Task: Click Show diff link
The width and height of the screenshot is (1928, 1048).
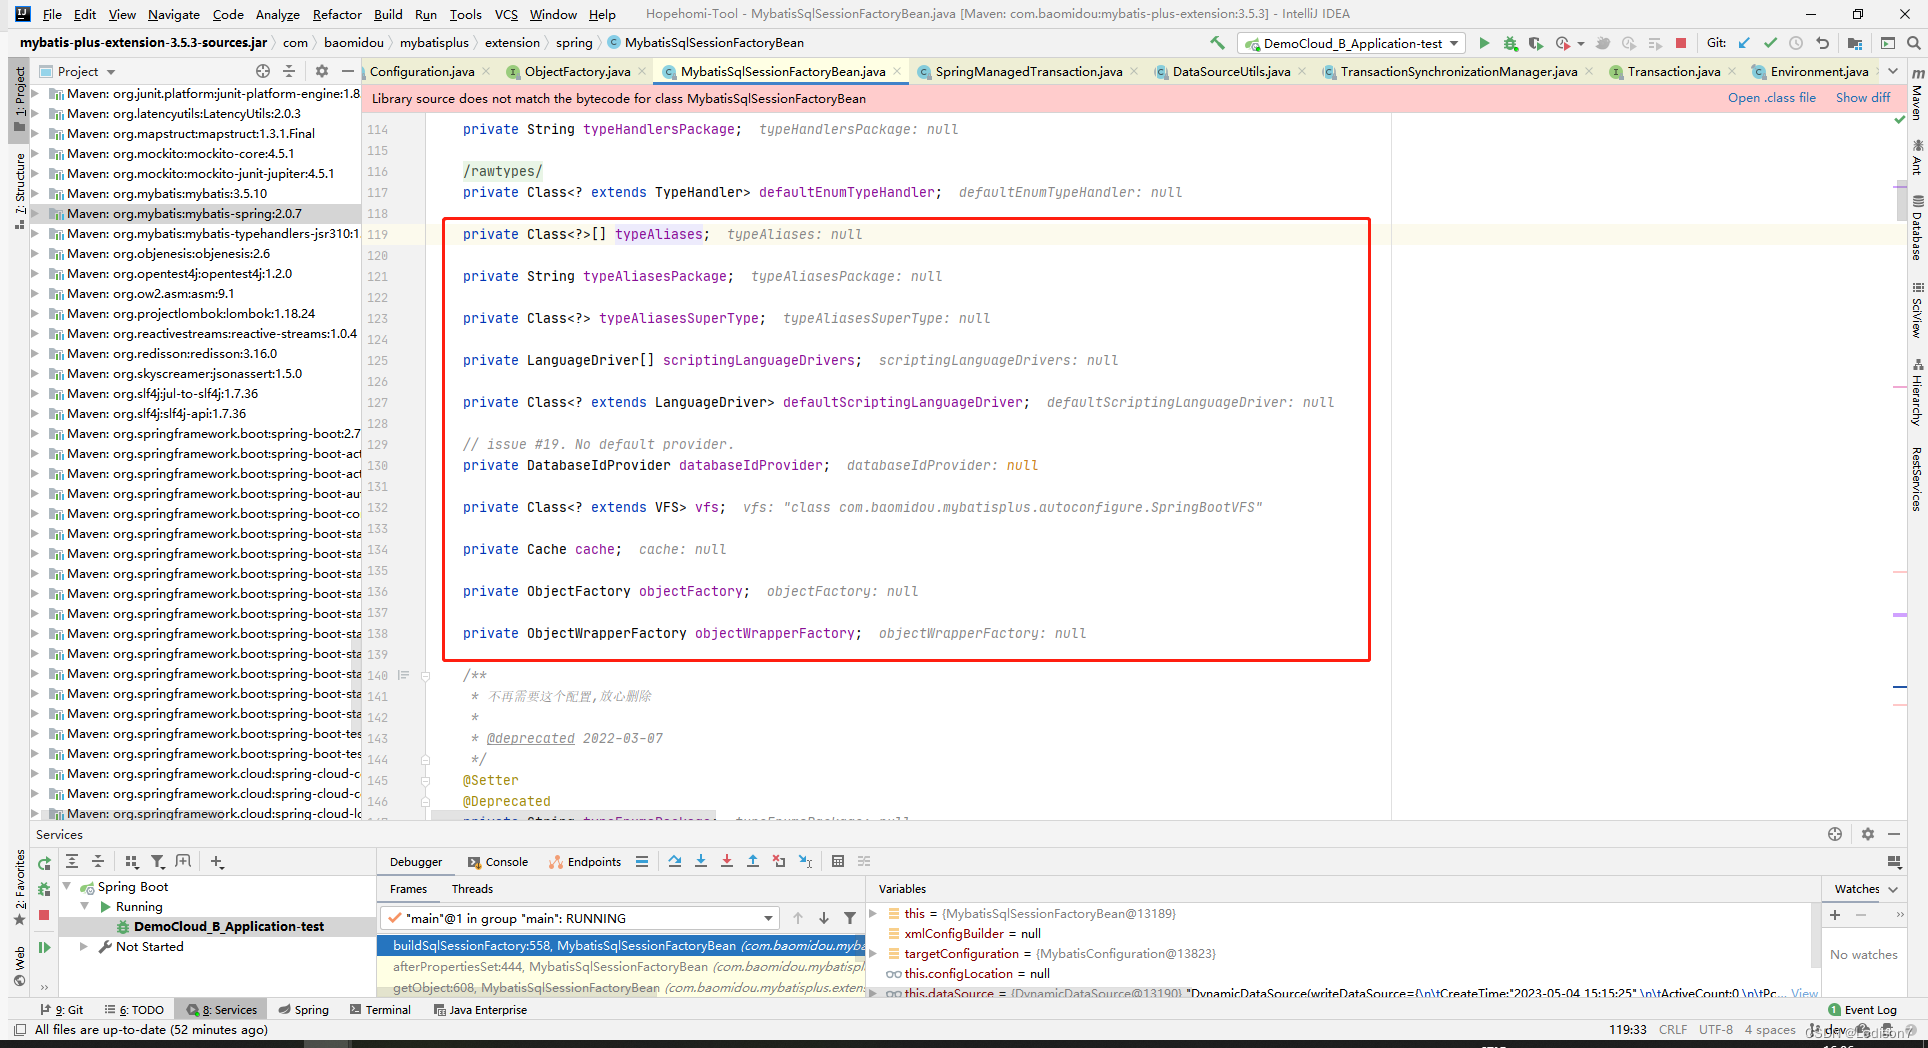Action: click(1862, 97)
